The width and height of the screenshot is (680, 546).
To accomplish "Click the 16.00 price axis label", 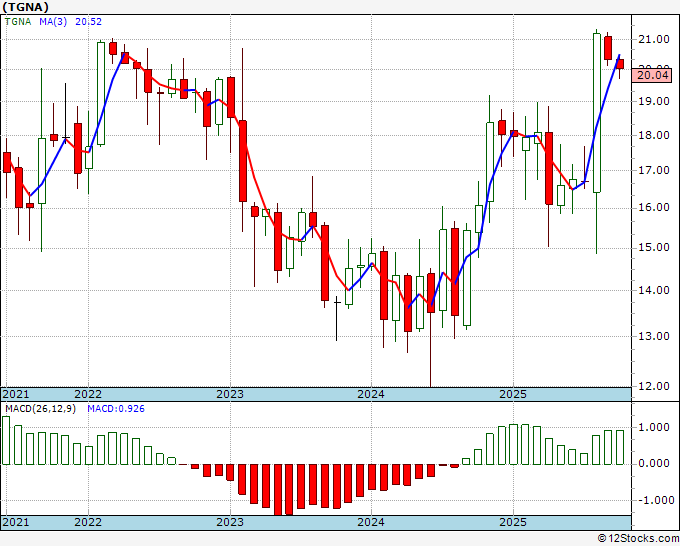I will [654, 208].
